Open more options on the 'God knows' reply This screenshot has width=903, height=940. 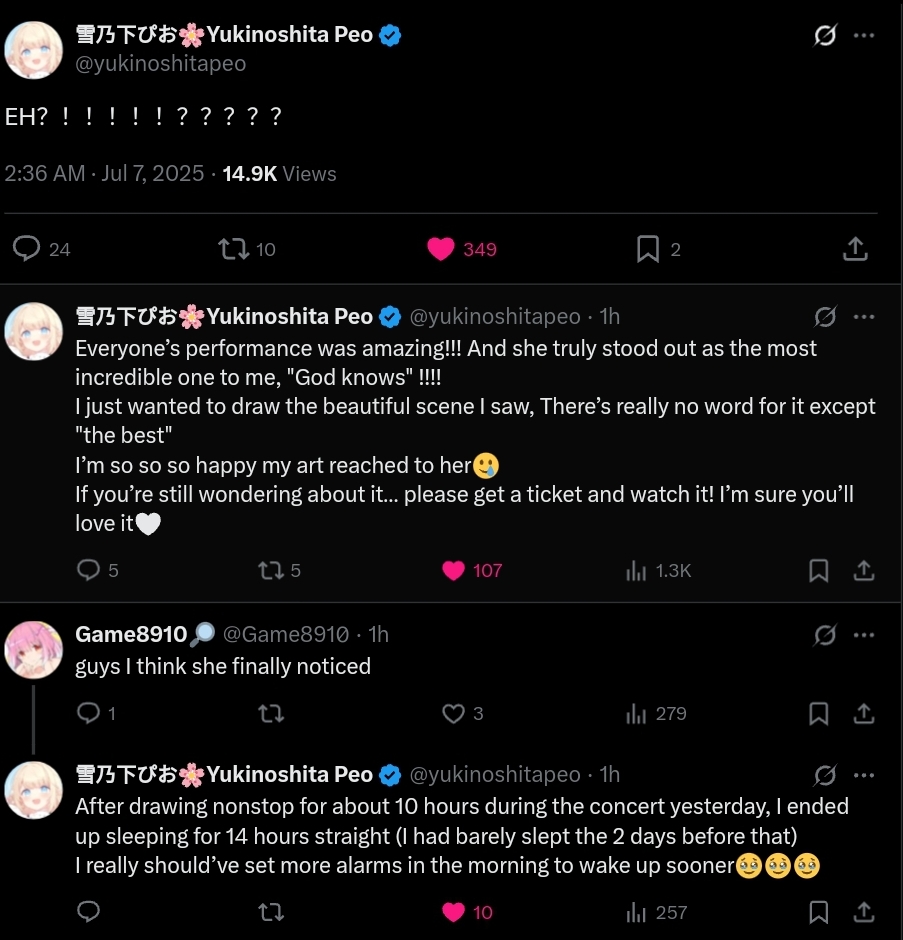(x=864, y=317)
